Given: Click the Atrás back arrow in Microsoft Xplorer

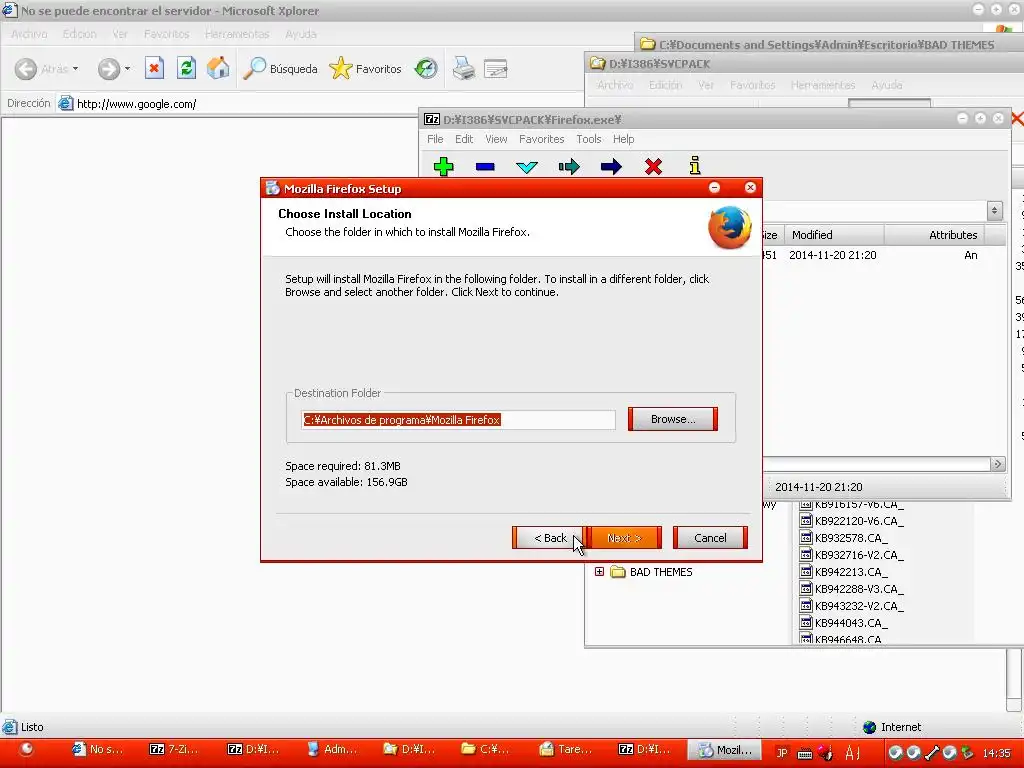Looking at the screenshot, I should (25, 69).
